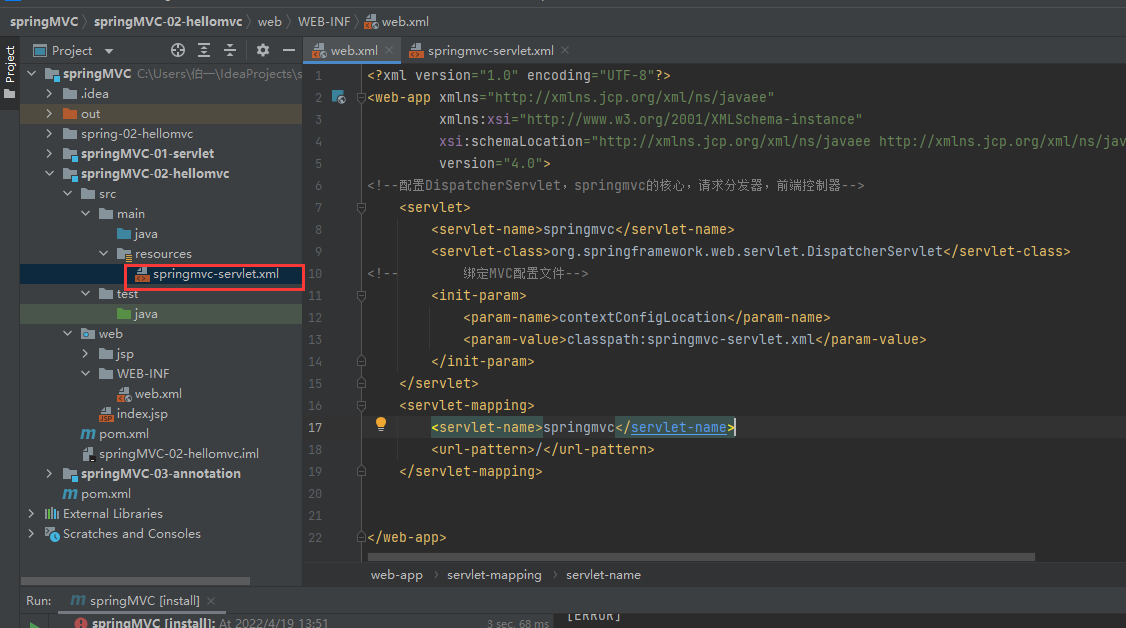Select springmvc-servlet.xml in the project tree
The height and width of the screenshot is (628, 1126).
coord(215,274)
